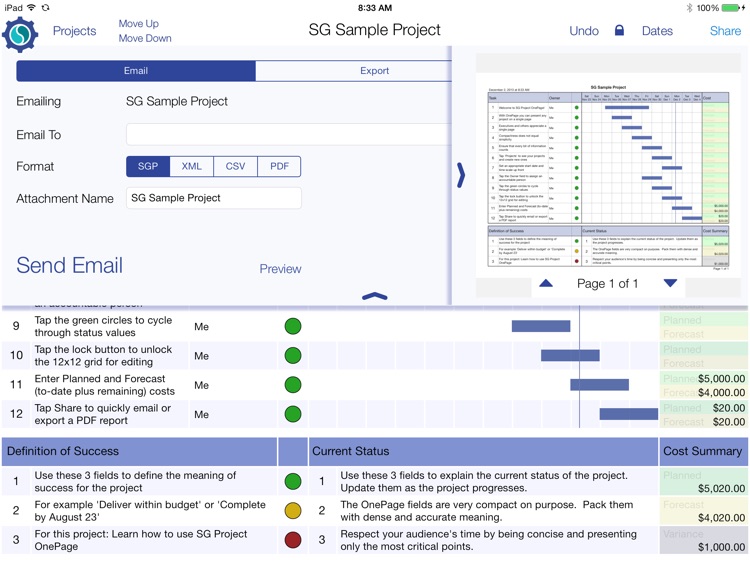Tap the SG Project gear logo icon
The image size is (750, 563).
[20, 34]
